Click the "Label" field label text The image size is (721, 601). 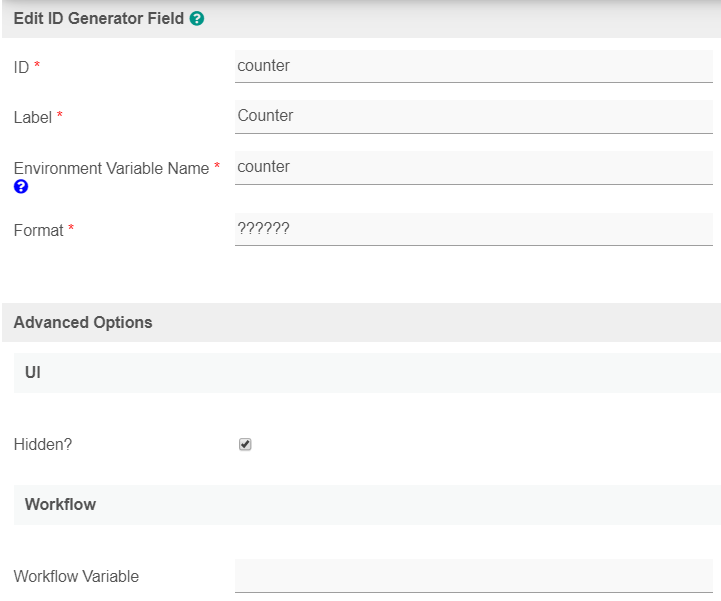[x=33, y=117]
